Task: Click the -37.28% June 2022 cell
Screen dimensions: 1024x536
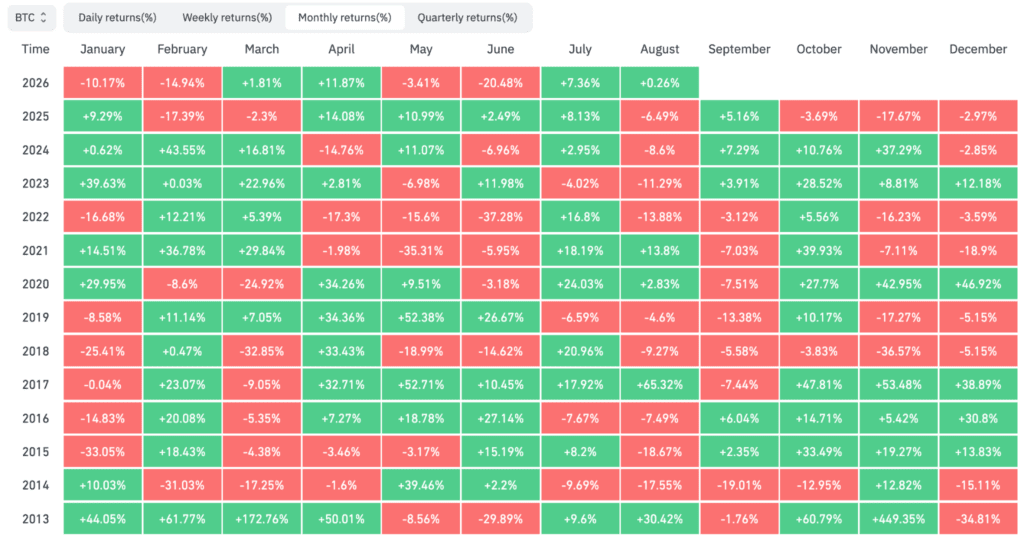Action: pos(501,217)
